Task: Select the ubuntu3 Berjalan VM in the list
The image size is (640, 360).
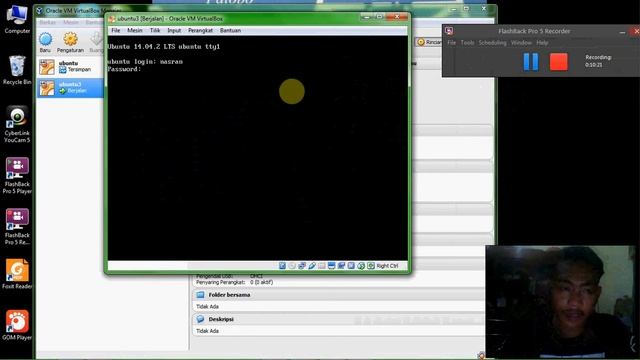Action: (70, 88)
